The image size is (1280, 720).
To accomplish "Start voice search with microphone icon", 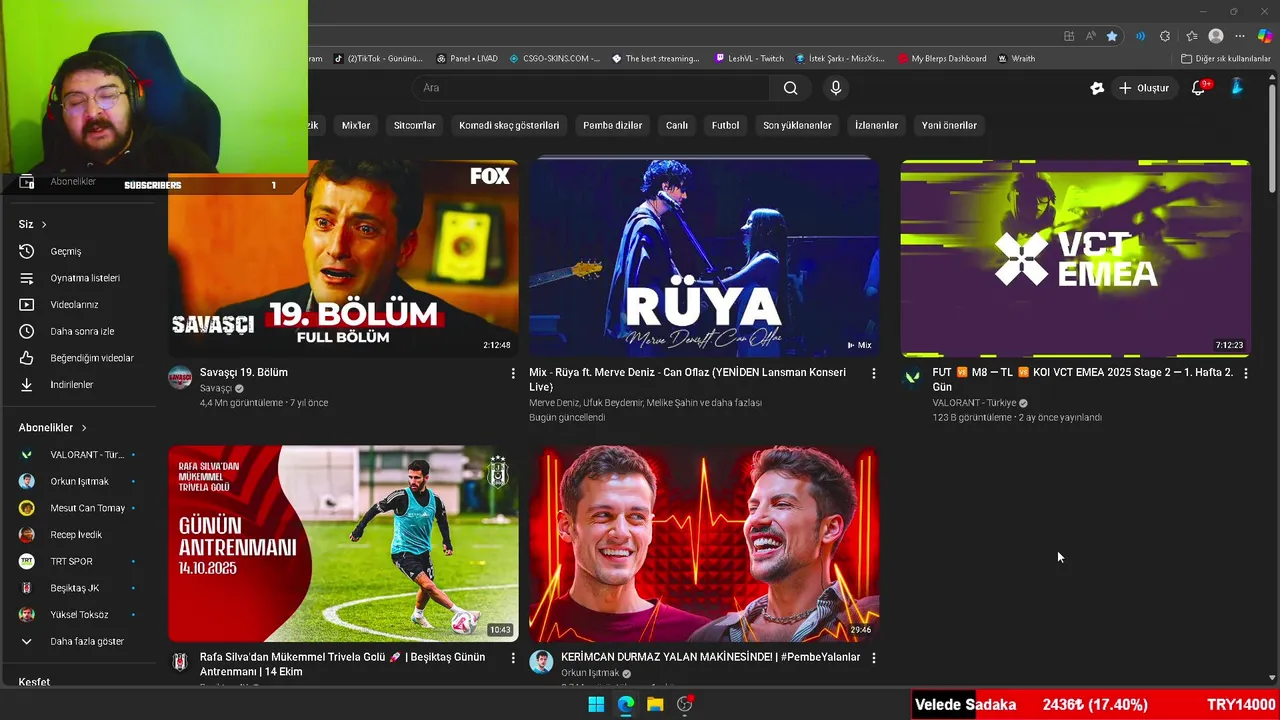I will click(836, 88).
